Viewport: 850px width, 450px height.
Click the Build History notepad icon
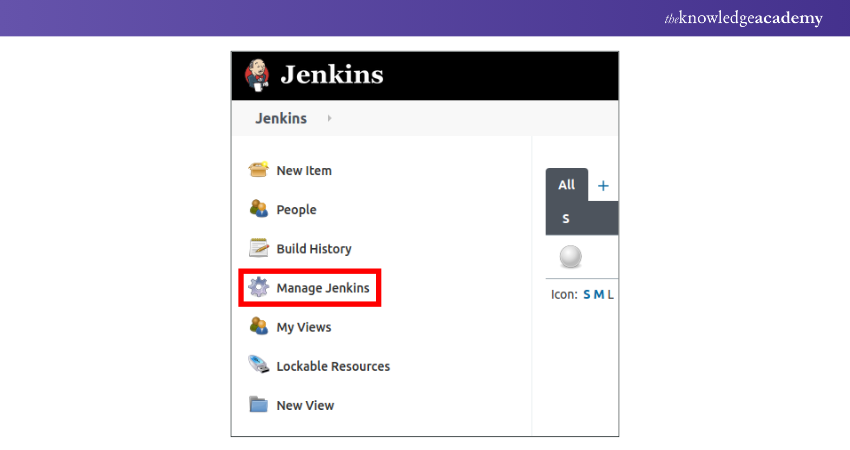click(x=259, y=248)
